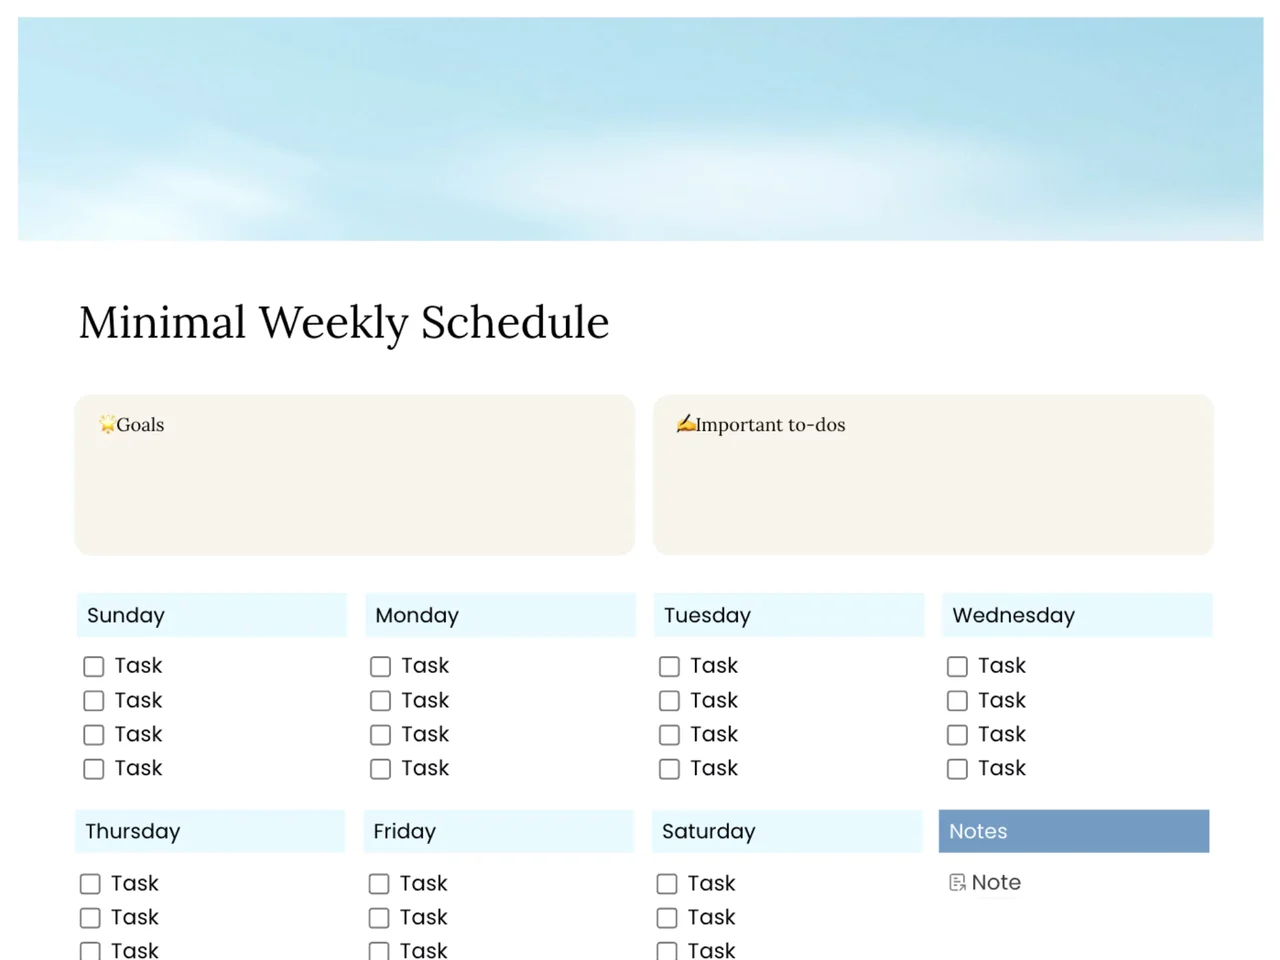Open the Note page icon
This screenshot has height=960, width=1280.
957,882
